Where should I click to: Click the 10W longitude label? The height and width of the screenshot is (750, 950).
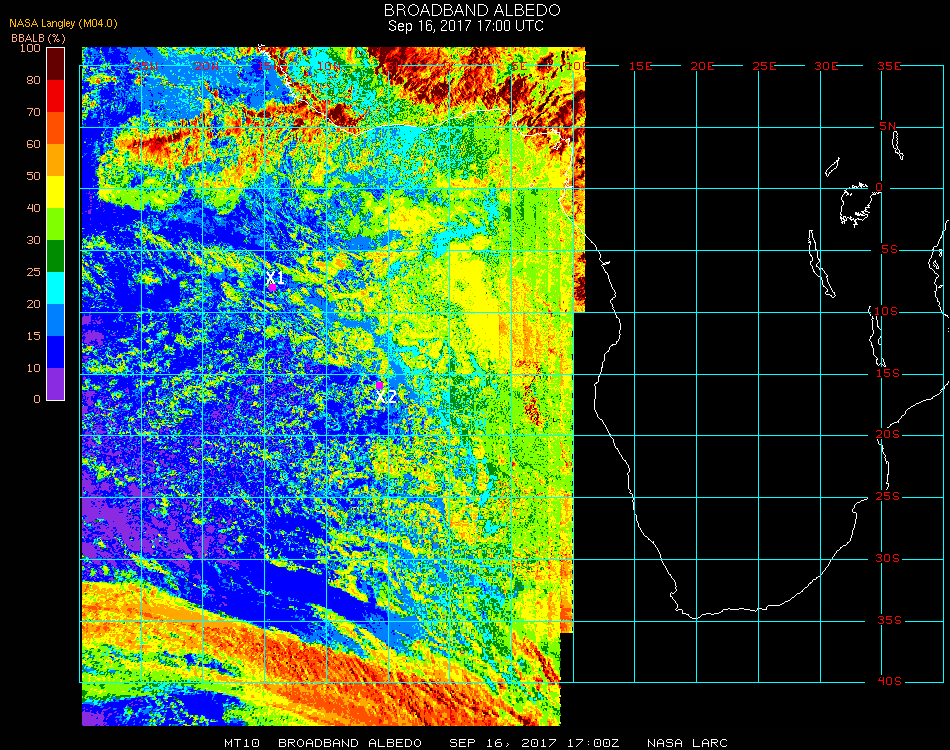pos(329,66)
